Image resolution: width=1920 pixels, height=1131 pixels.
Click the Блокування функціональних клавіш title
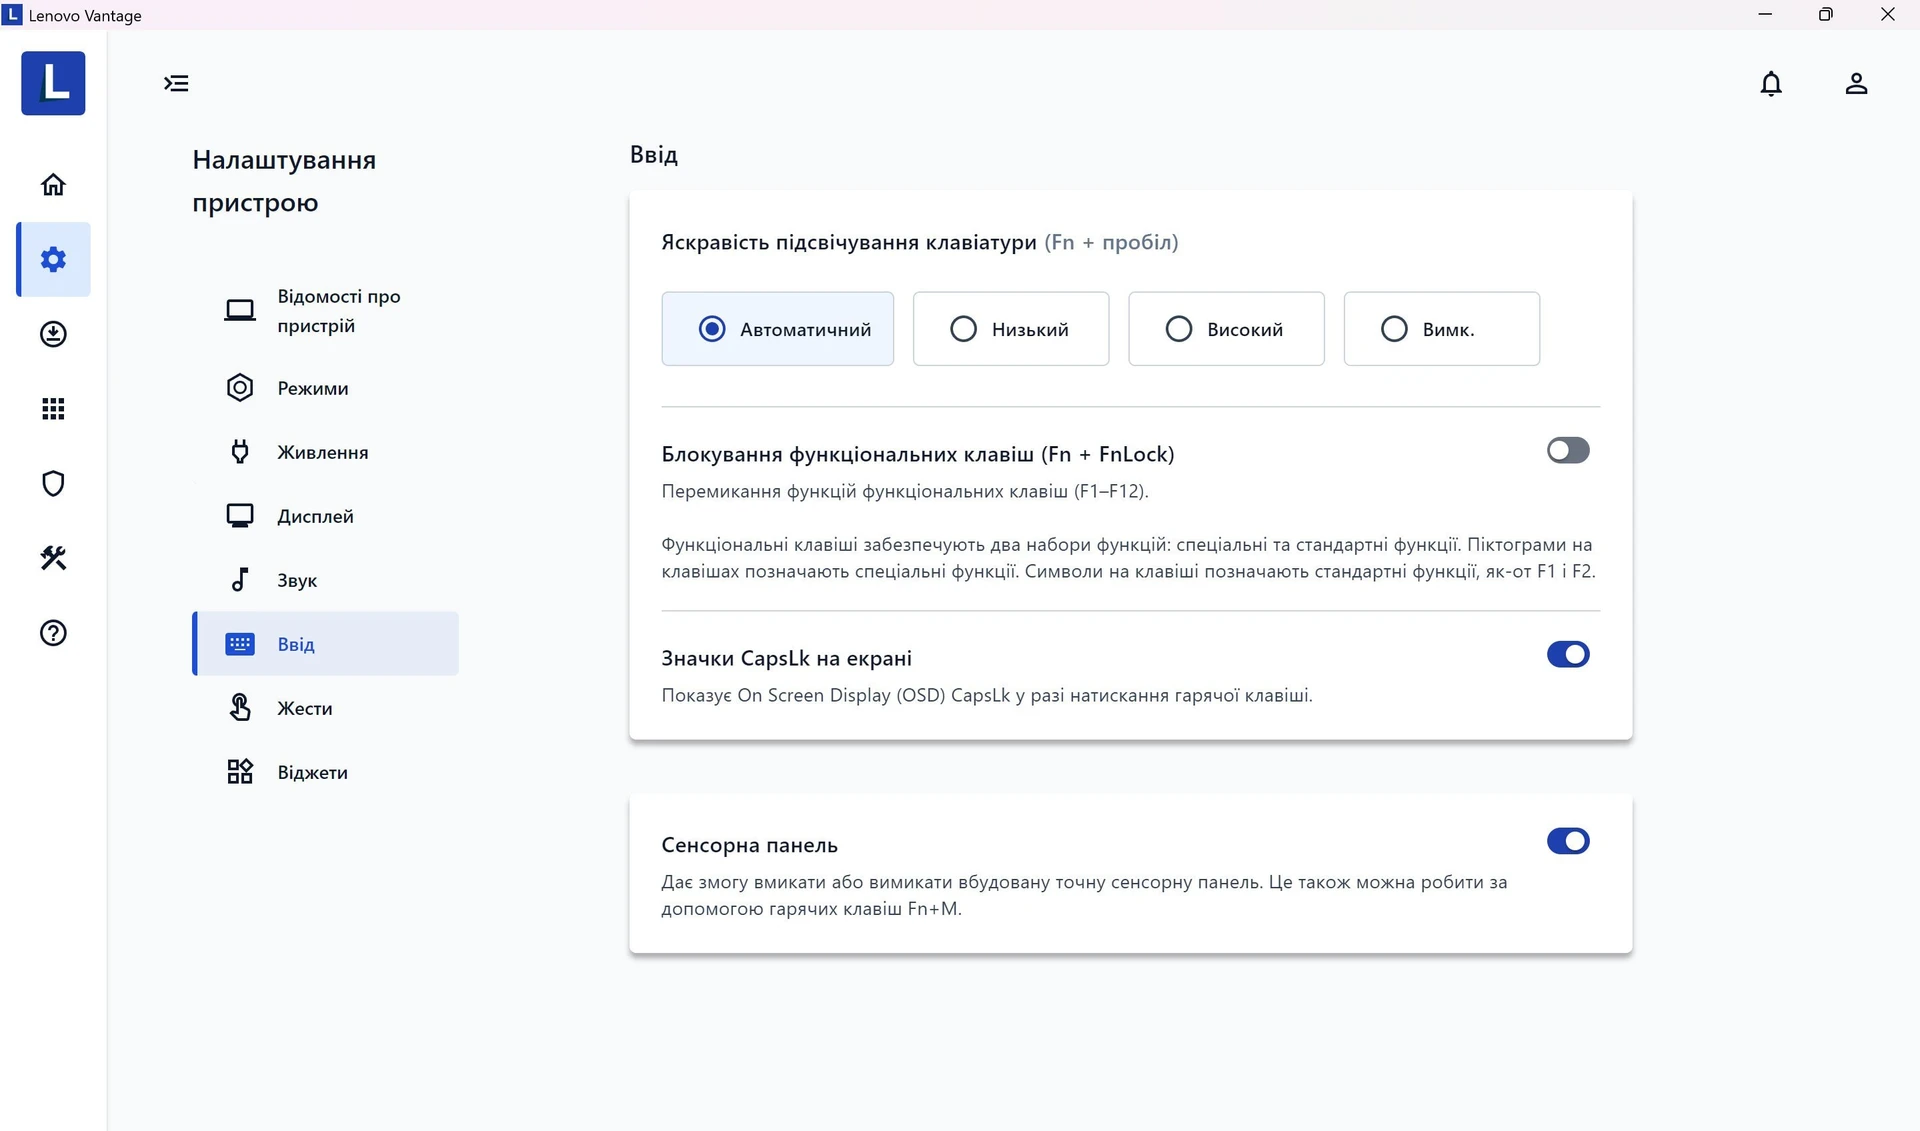[918, 455]
